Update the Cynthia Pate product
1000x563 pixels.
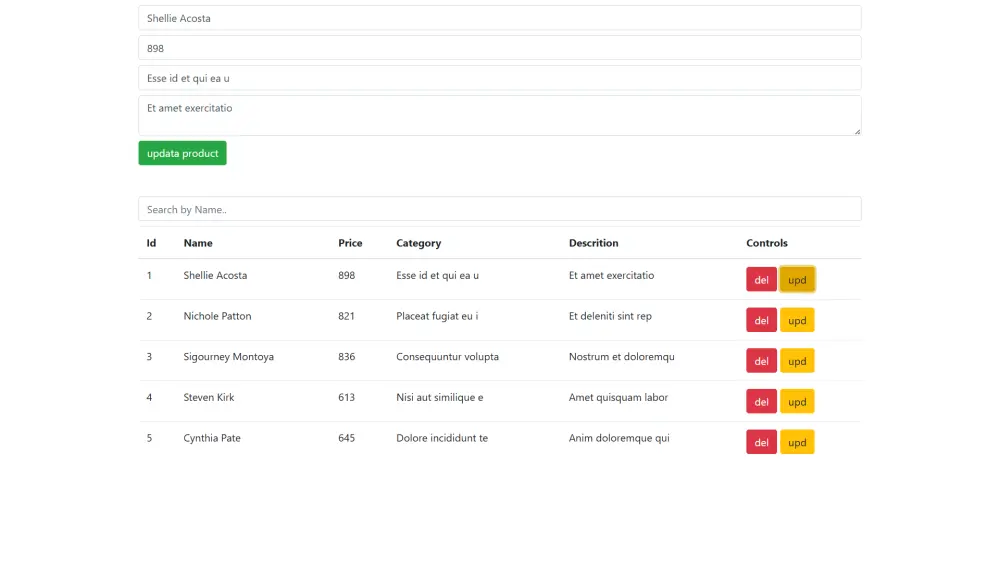pyautogui.click(x=797, y=442)
